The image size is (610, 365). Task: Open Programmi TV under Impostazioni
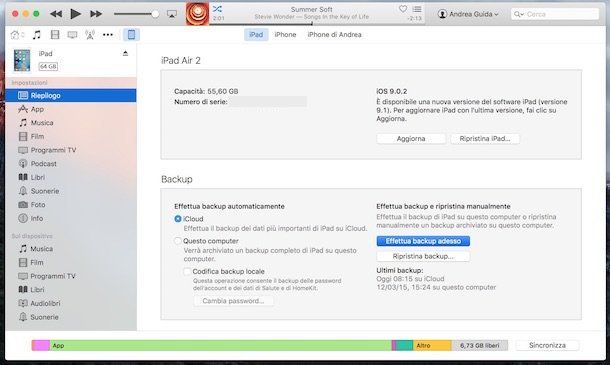71,150
